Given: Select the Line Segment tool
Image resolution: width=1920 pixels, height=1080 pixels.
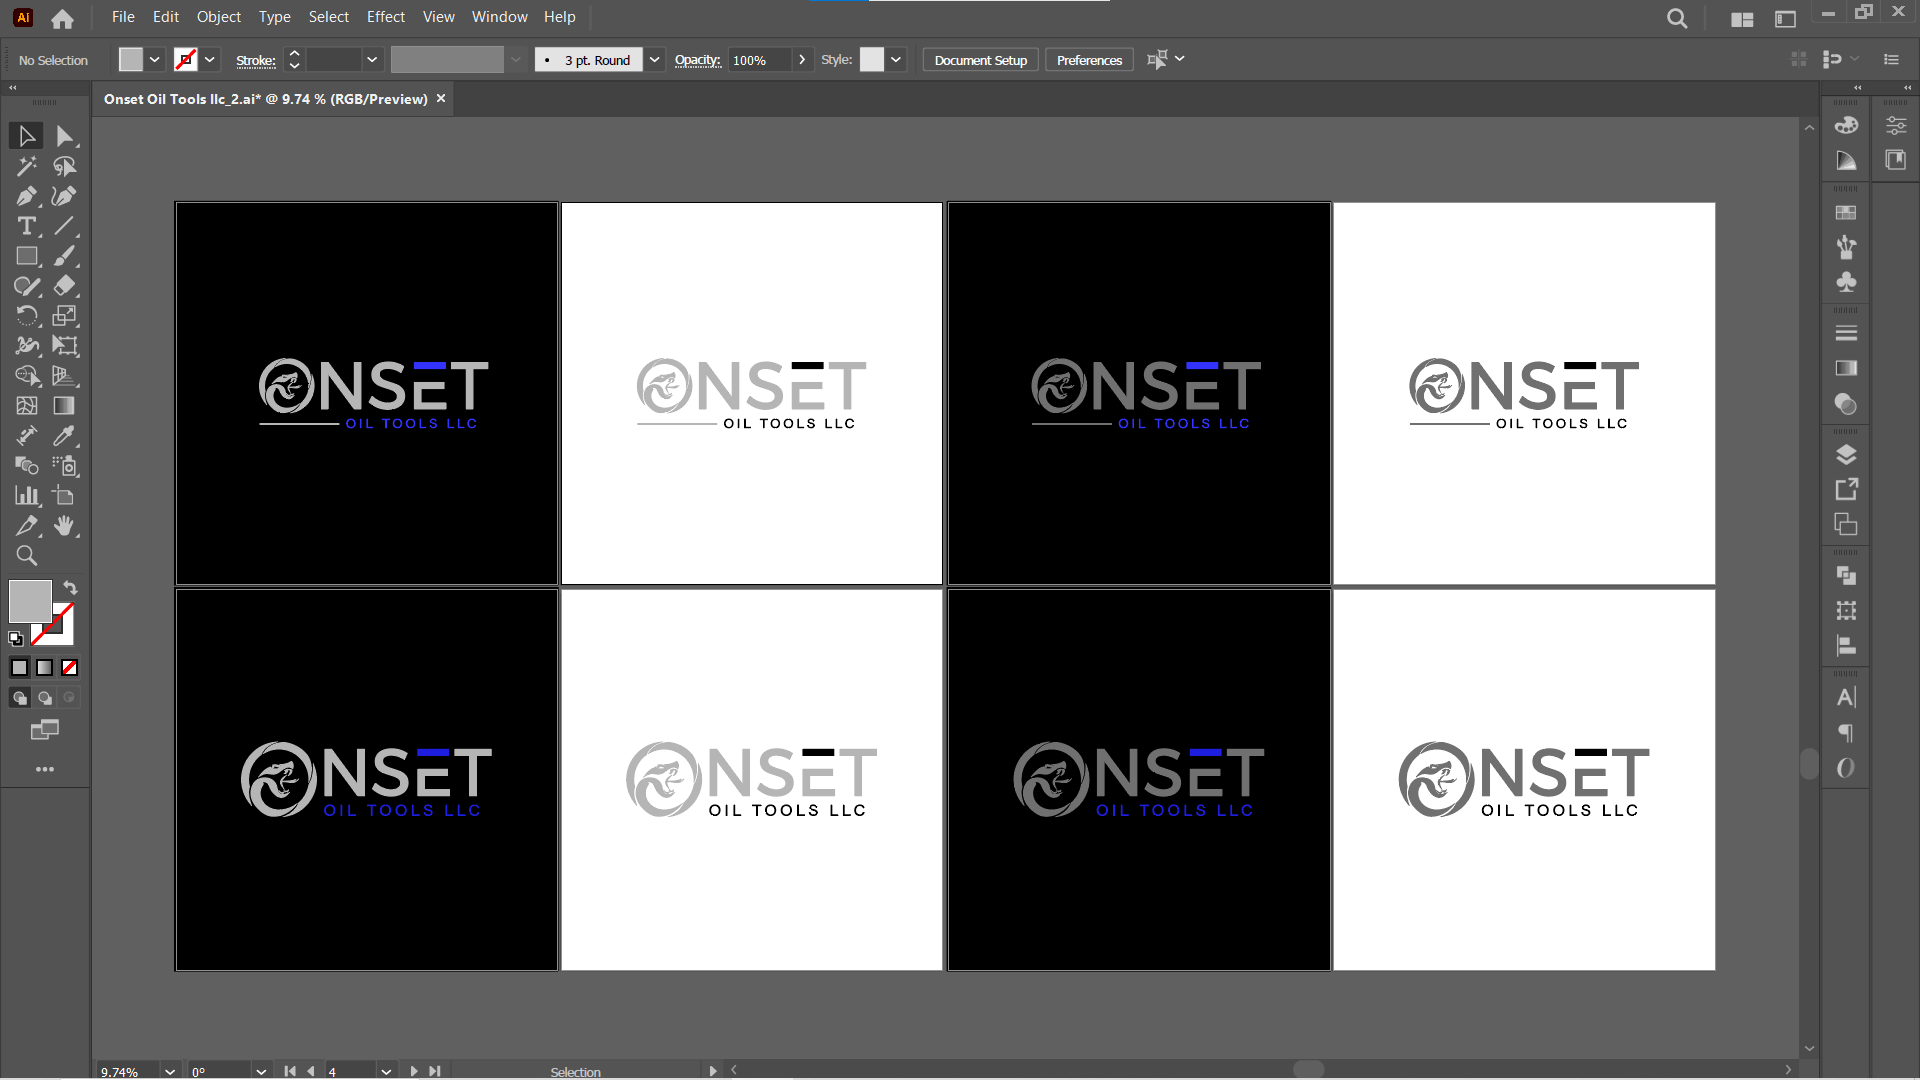Looking at the screenshot, I should pyautogui.click(x=65, y=226).
